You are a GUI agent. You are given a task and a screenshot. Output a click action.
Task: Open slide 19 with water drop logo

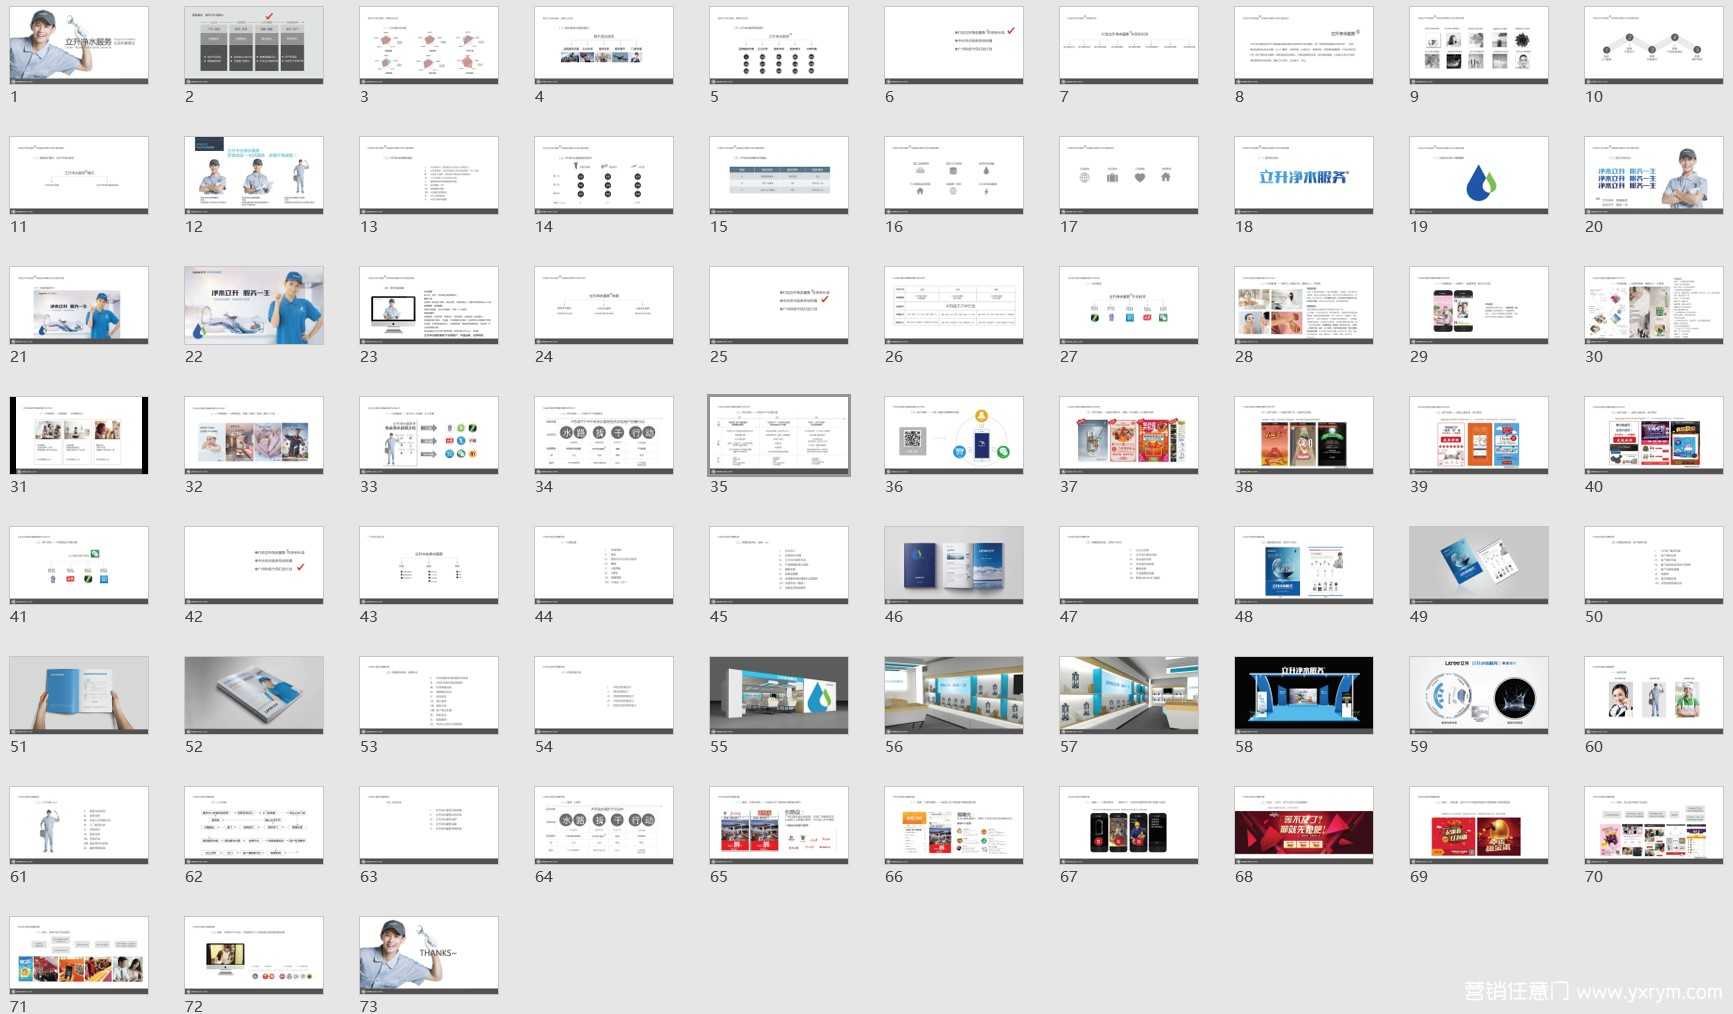[1478, 175]
